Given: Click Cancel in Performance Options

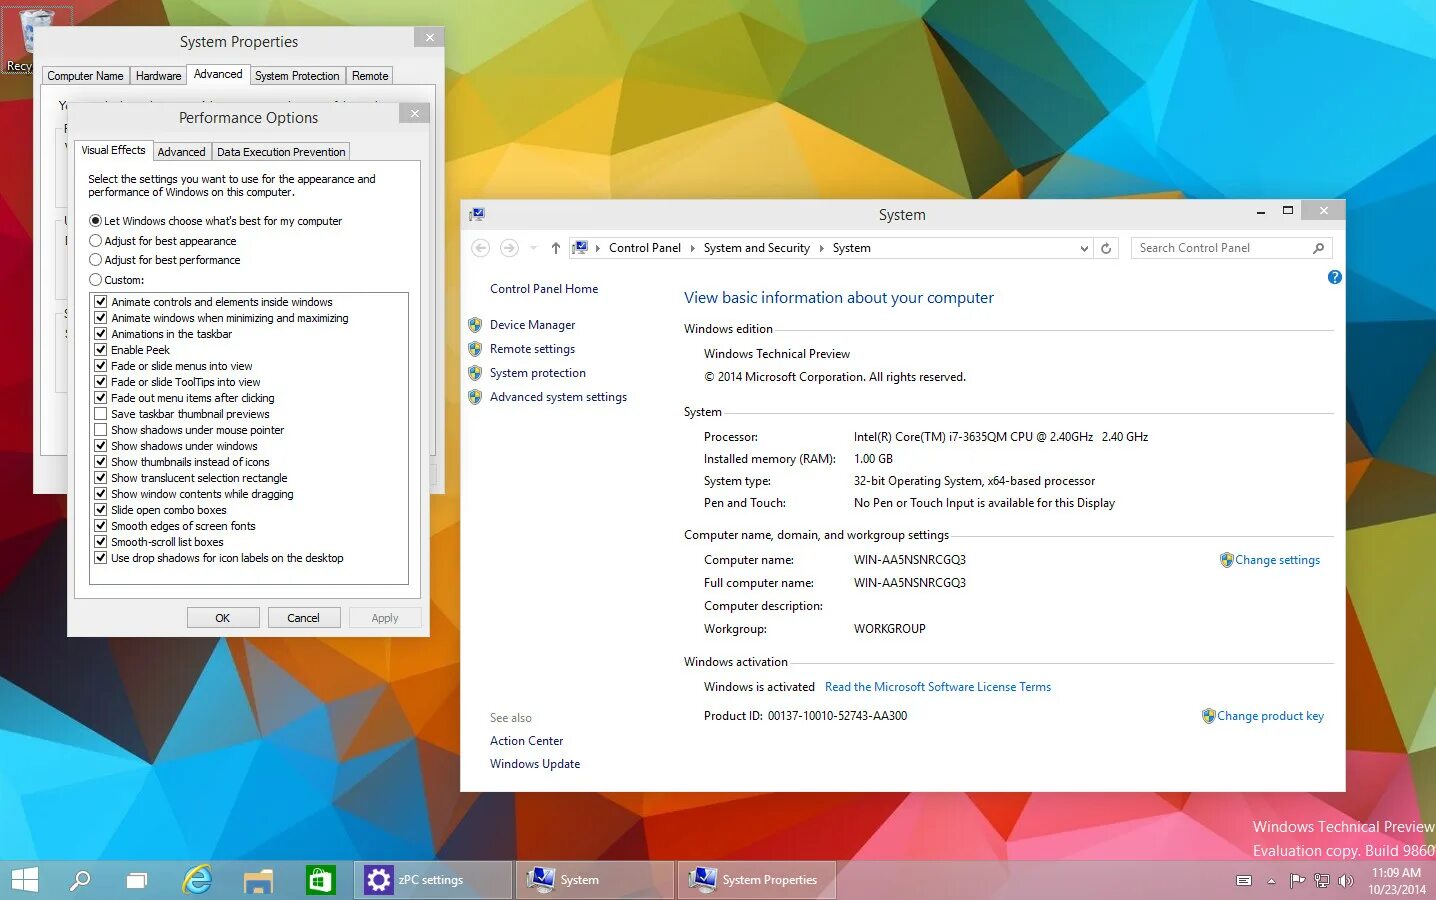Looking at the screenshot, I should pyautogui.click(x=304, y=618).
